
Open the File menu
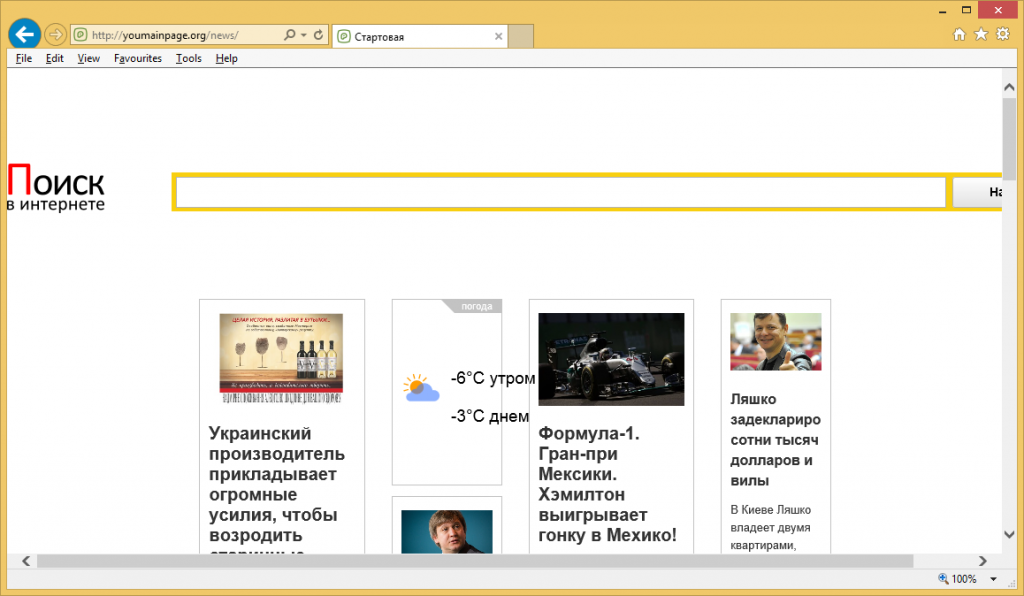[24, 58]
